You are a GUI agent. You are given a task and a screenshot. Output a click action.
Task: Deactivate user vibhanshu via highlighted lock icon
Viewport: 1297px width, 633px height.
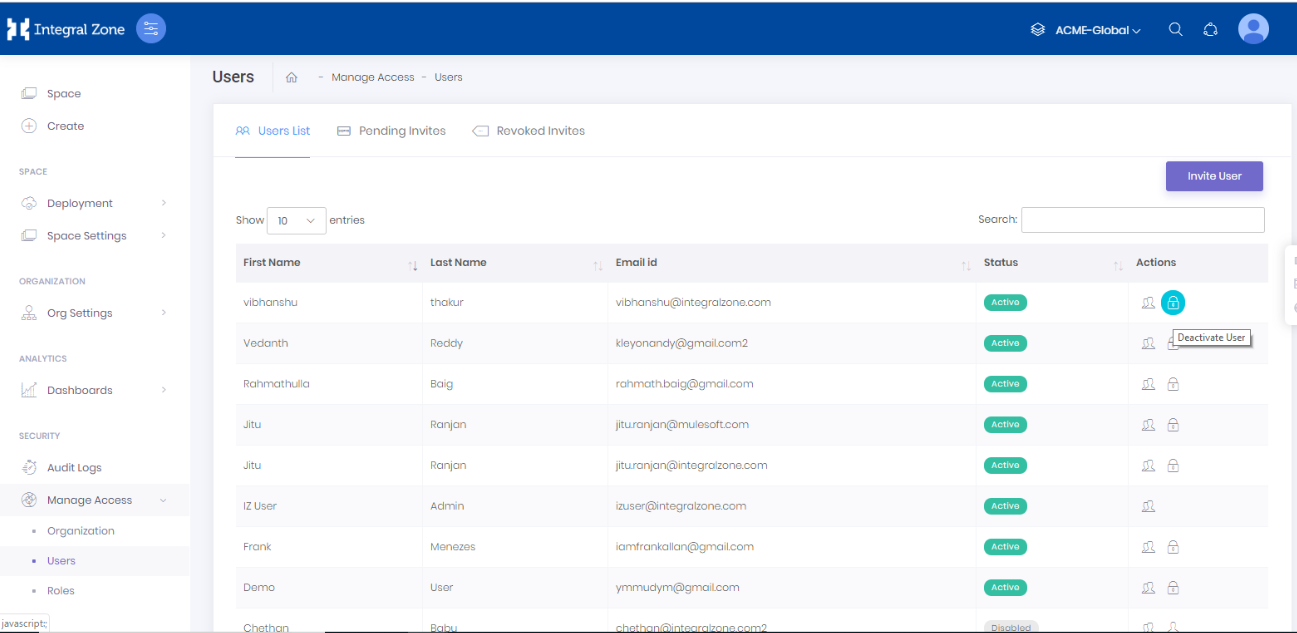pos(1174,302)
